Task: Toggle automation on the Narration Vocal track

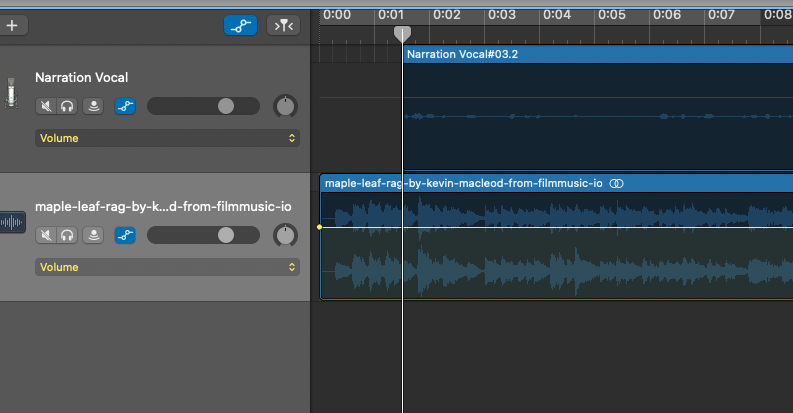Action: 125,106
